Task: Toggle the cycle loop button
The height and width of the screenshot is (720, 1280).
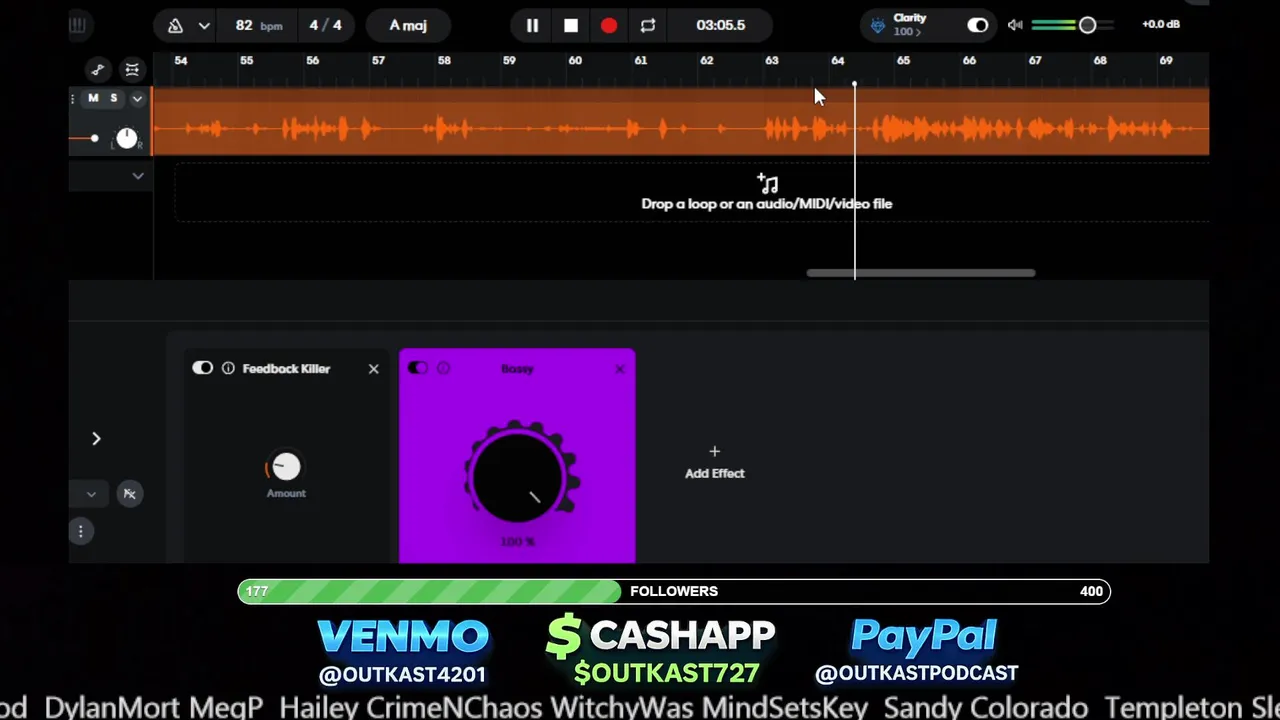Action: tap(648, 25)
